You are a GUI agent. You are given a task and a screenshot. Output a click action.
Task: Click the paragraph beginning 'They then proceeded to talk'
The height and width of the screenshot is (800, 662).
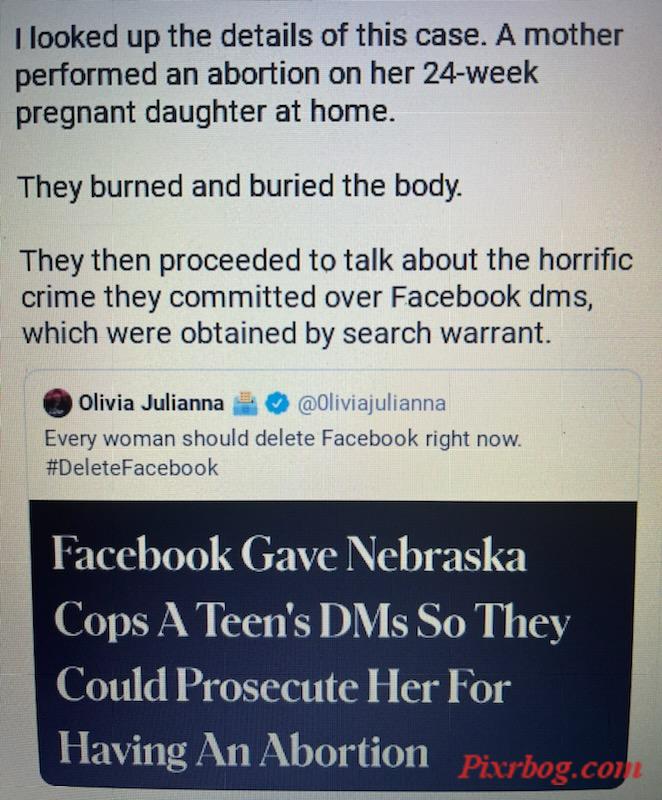pyautogui.click(x=326, y=297)
